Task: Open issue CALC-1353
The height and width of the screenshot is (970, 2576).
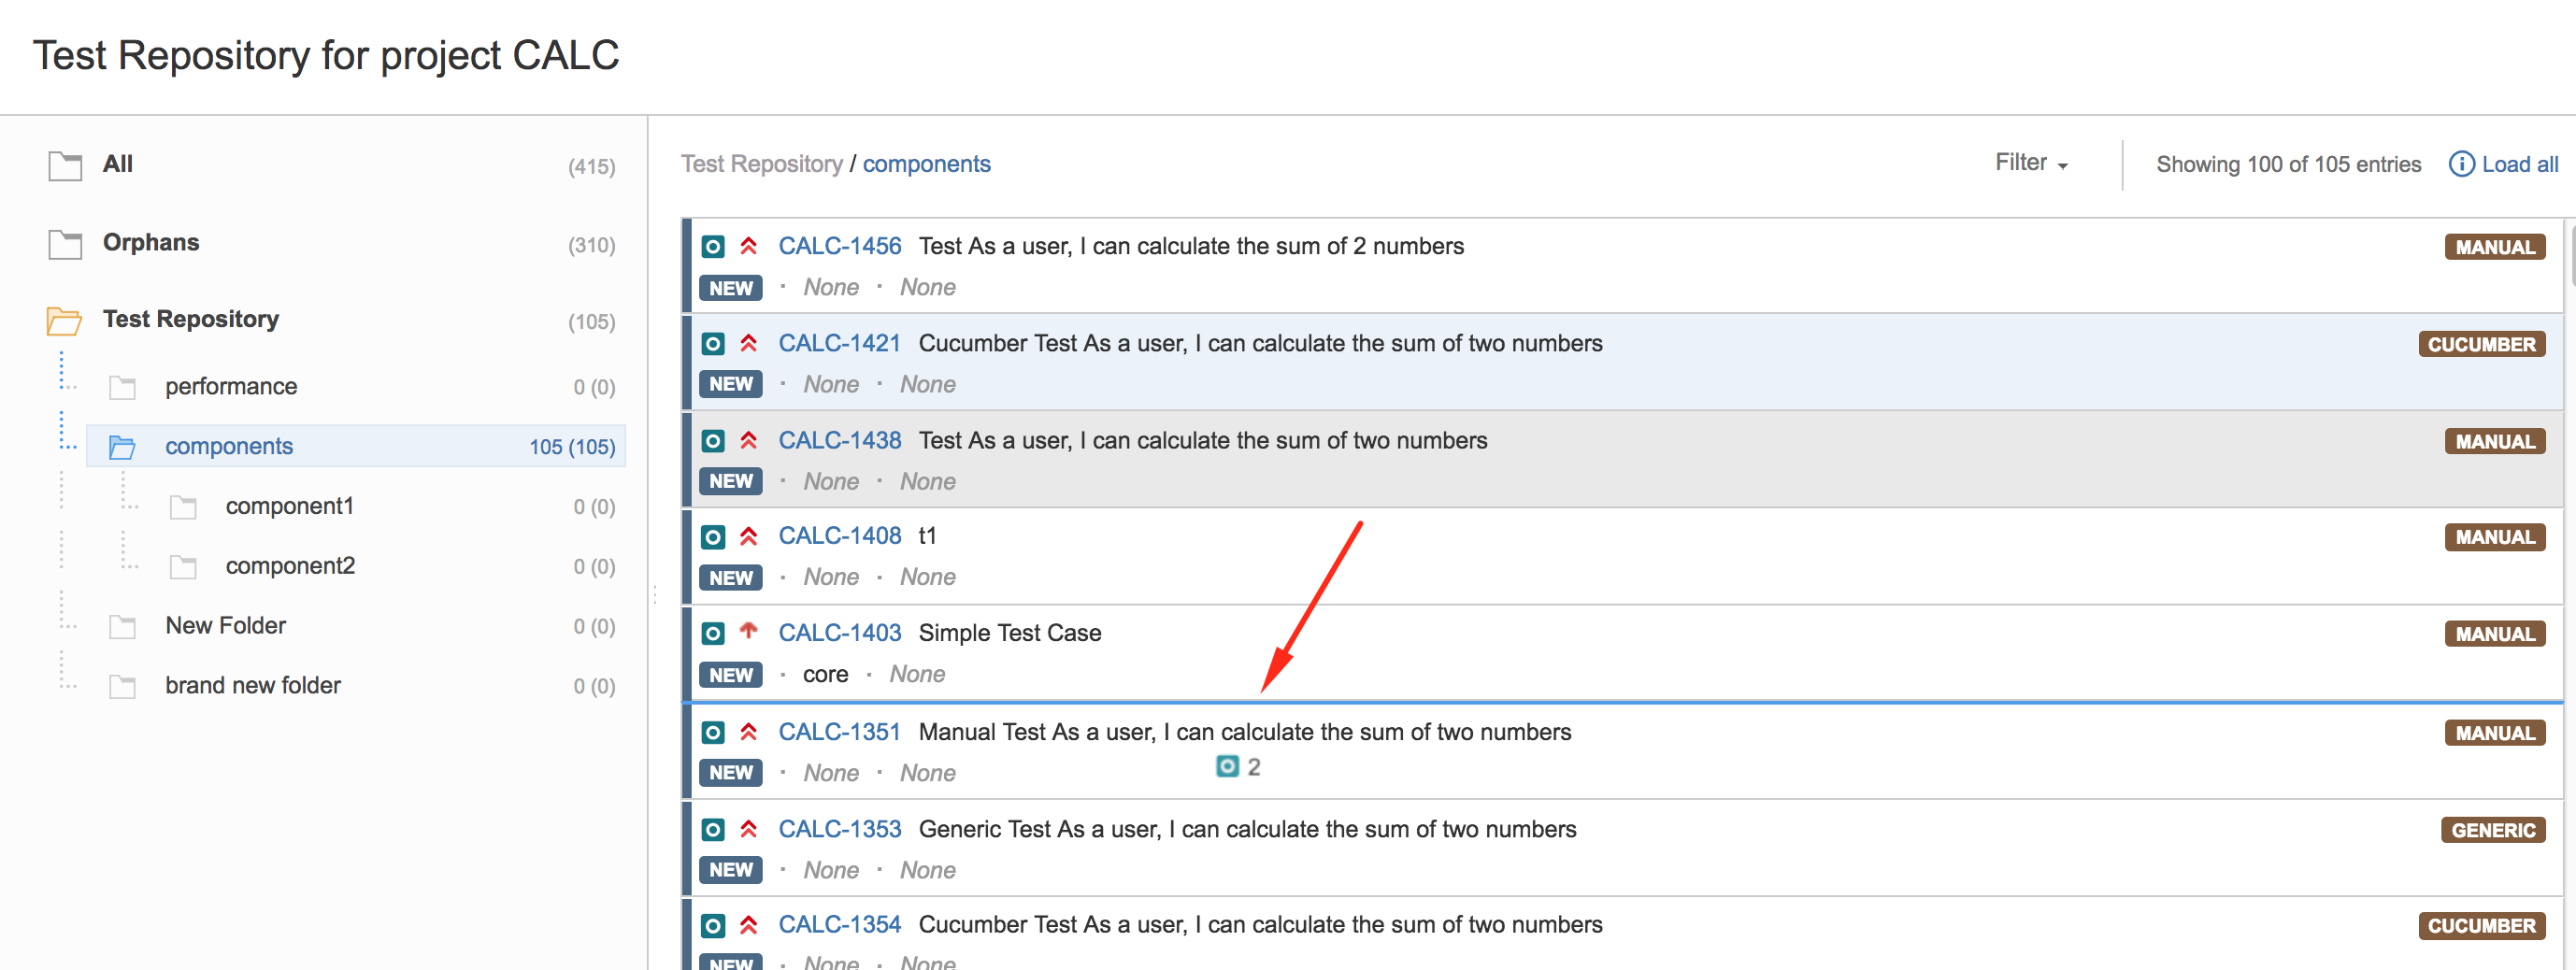Action: pyautogui.click(x=840, y=829)
